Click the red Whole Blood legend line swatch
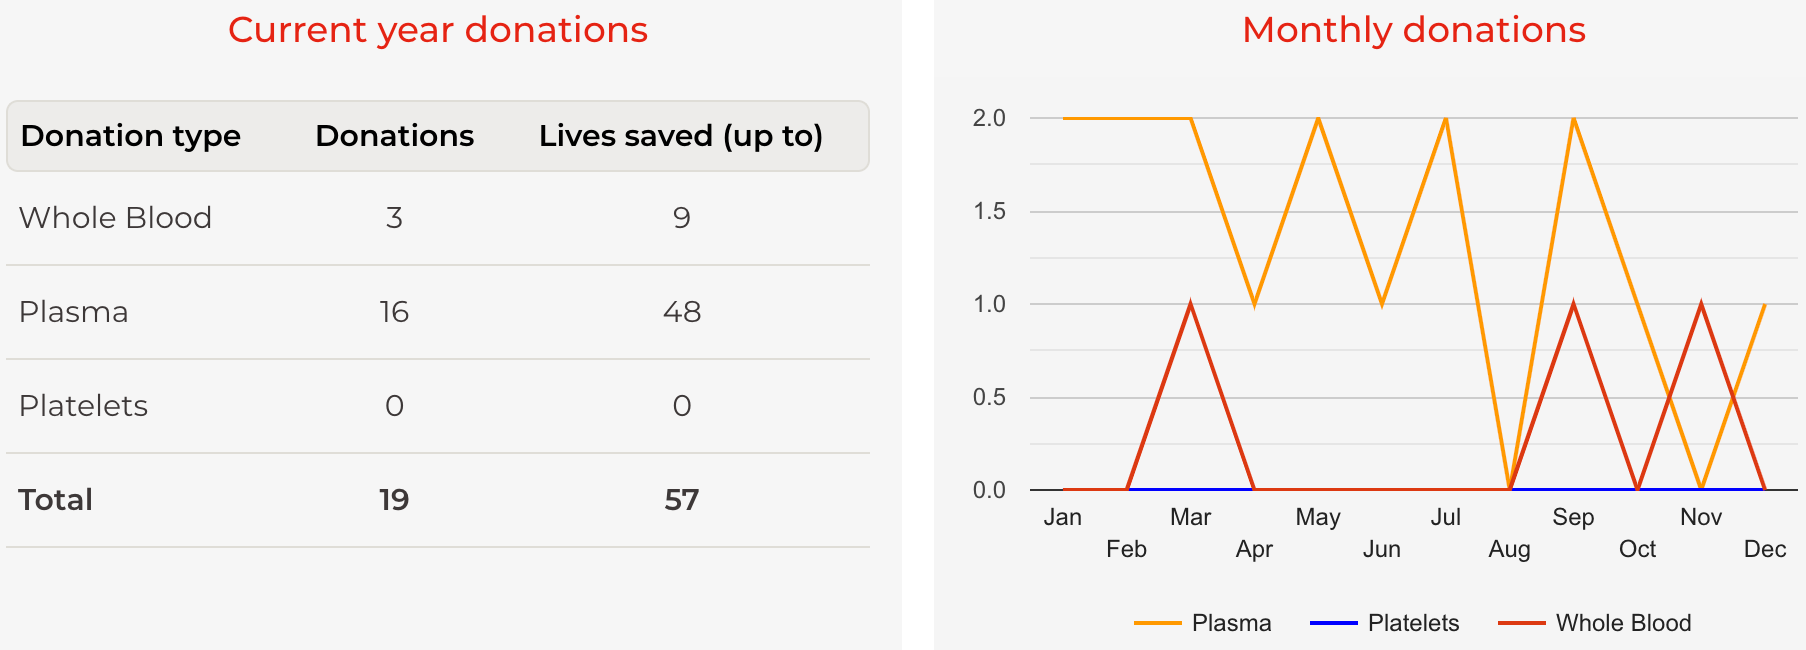This screenshot has width=1806, height=650. tap(1522, 623)
